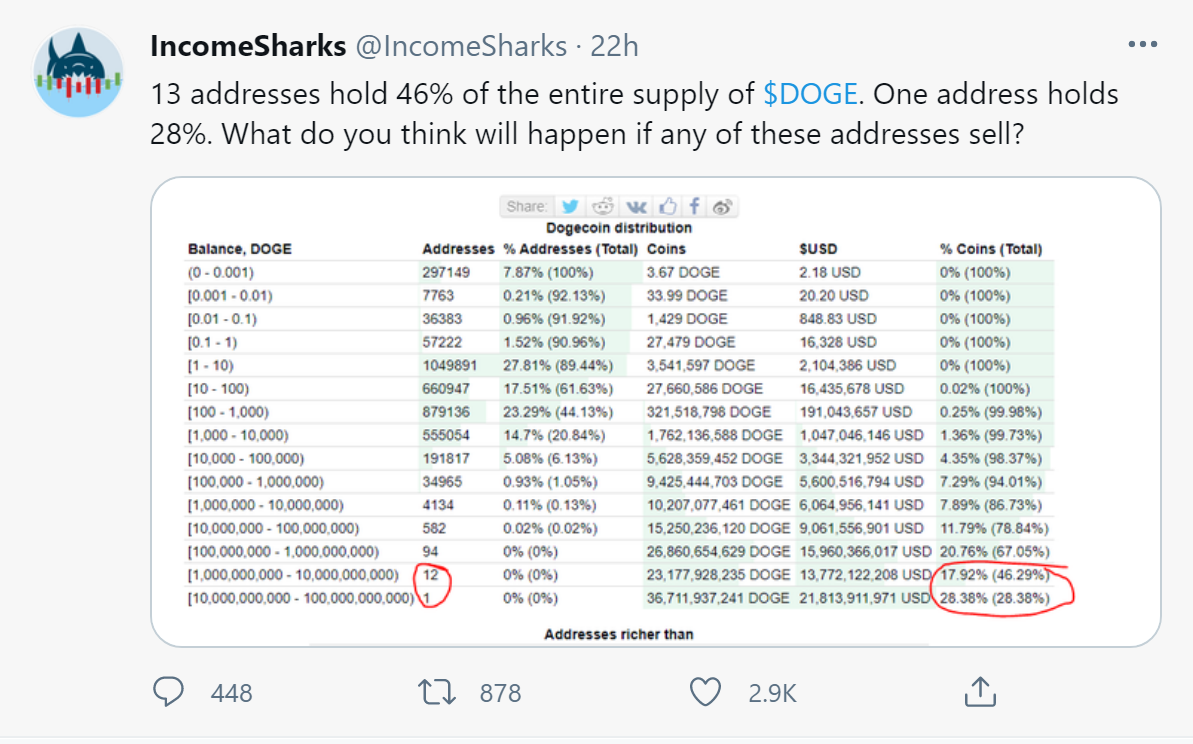Open the IncomeSharks display name link

pyautogui.click(x=248, y=46)
